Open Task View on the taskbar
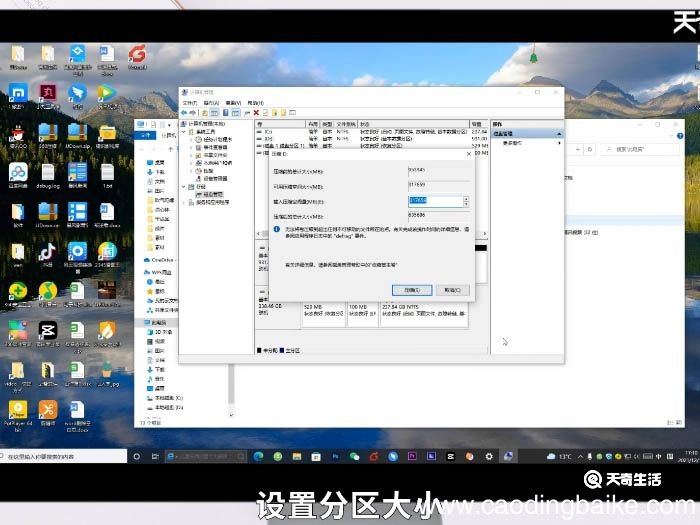 155,456
